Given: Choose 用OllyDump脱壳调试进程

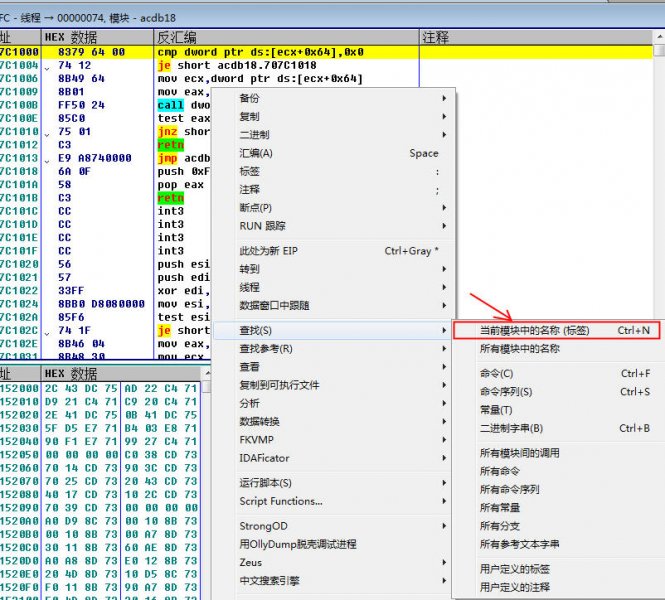Looking at the screenshot, I should (333, 544).
